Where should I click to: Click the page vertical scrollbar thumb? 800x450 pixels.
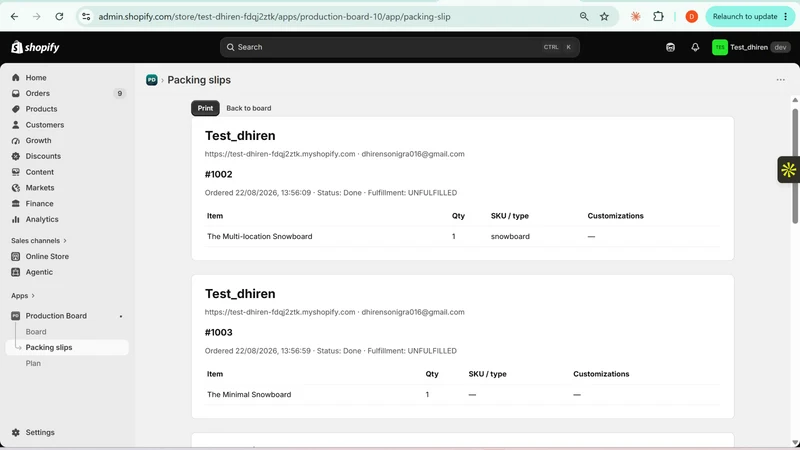point(795,166)
